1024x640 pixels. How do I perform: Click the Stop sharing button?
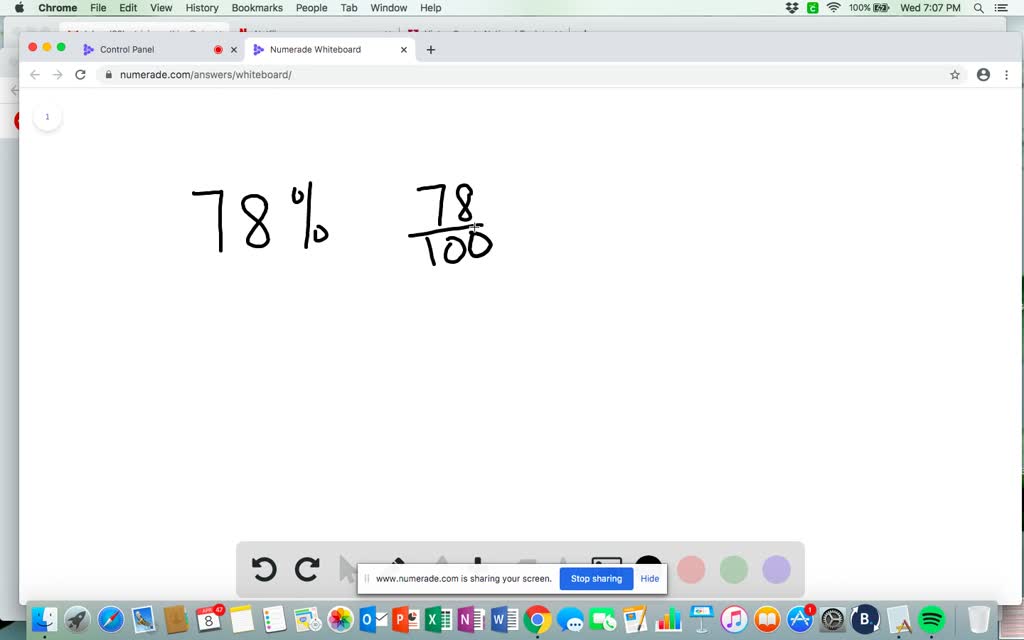pyautogui.click(x=596, y=578)
